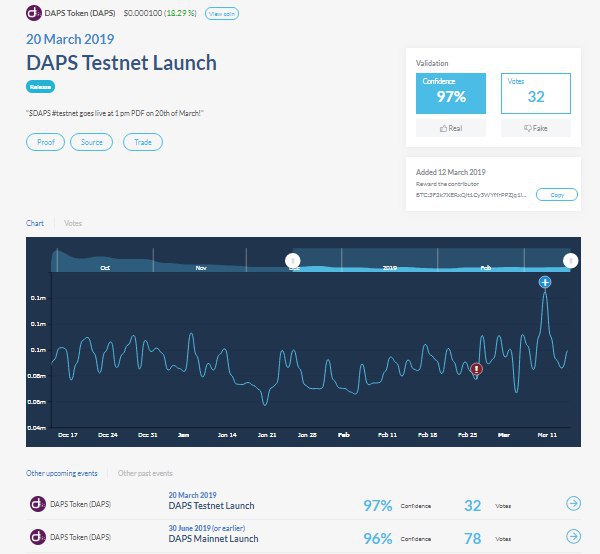This screenshot has height=554, width=600.
Task: Open the View coin button
Action: pos(222,13)
